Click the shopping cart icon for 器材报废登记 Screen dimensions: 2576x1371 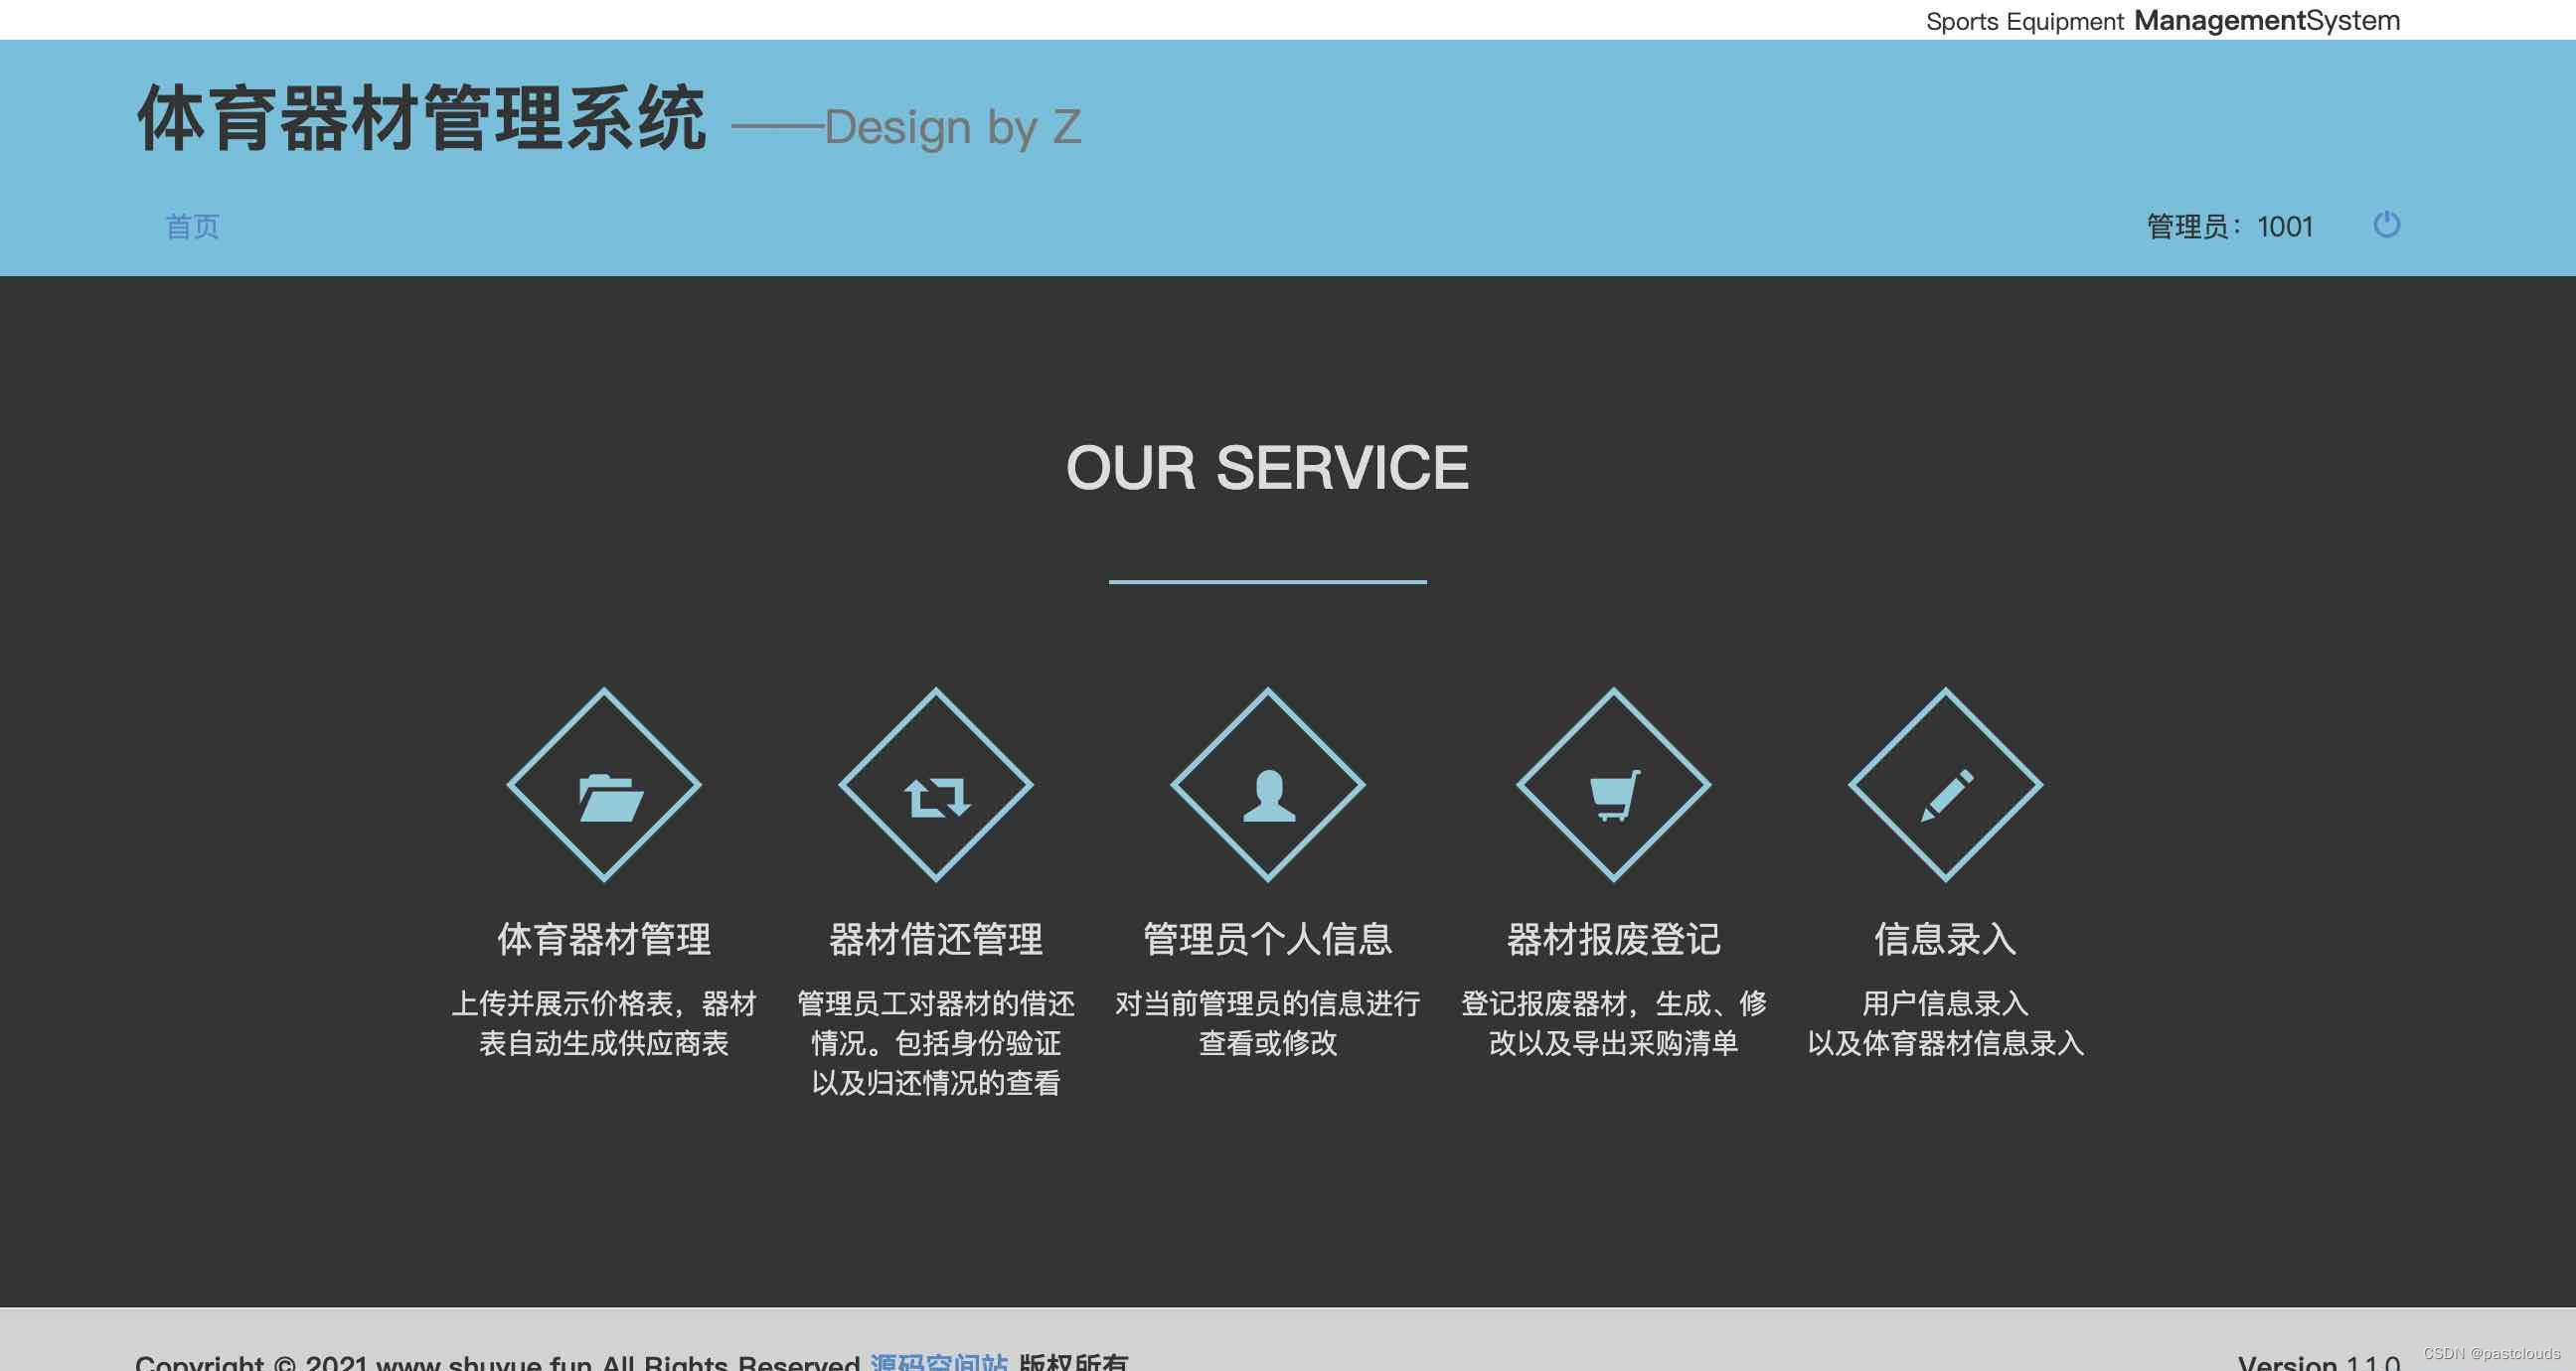(1611, 797)
